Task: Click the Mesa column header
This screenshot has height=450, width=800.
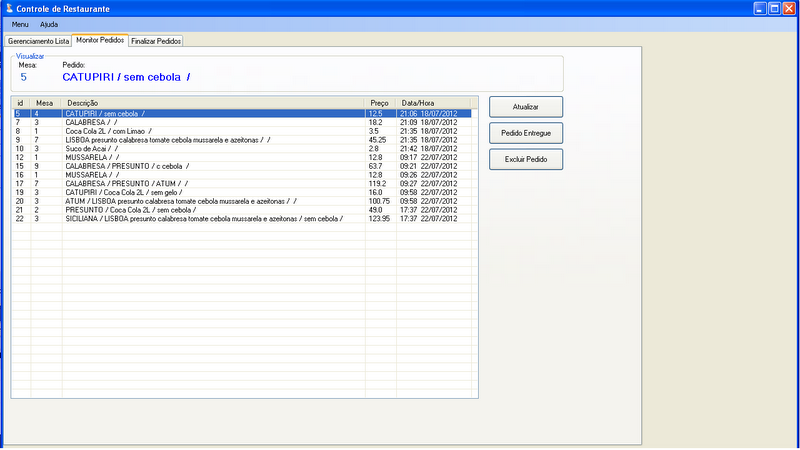Action: tap(46, 102)
